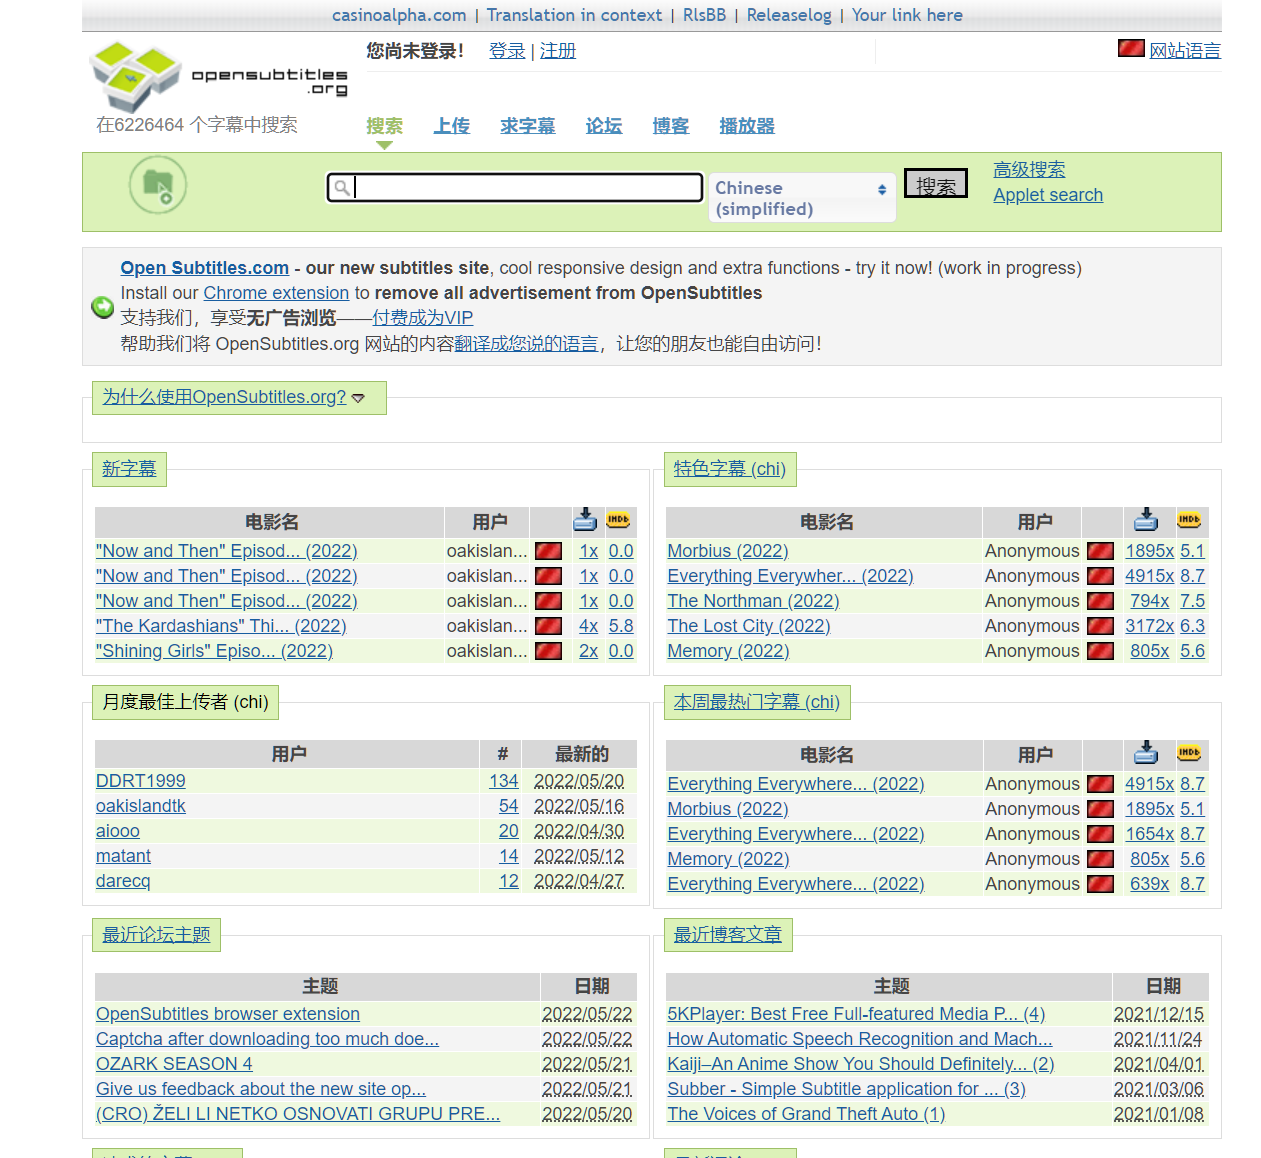Image resolution: width=1261 pixels, height=1158 pixels.
Task: Click 翻译成您说的语言 link
Action: [x=526, y=344]
